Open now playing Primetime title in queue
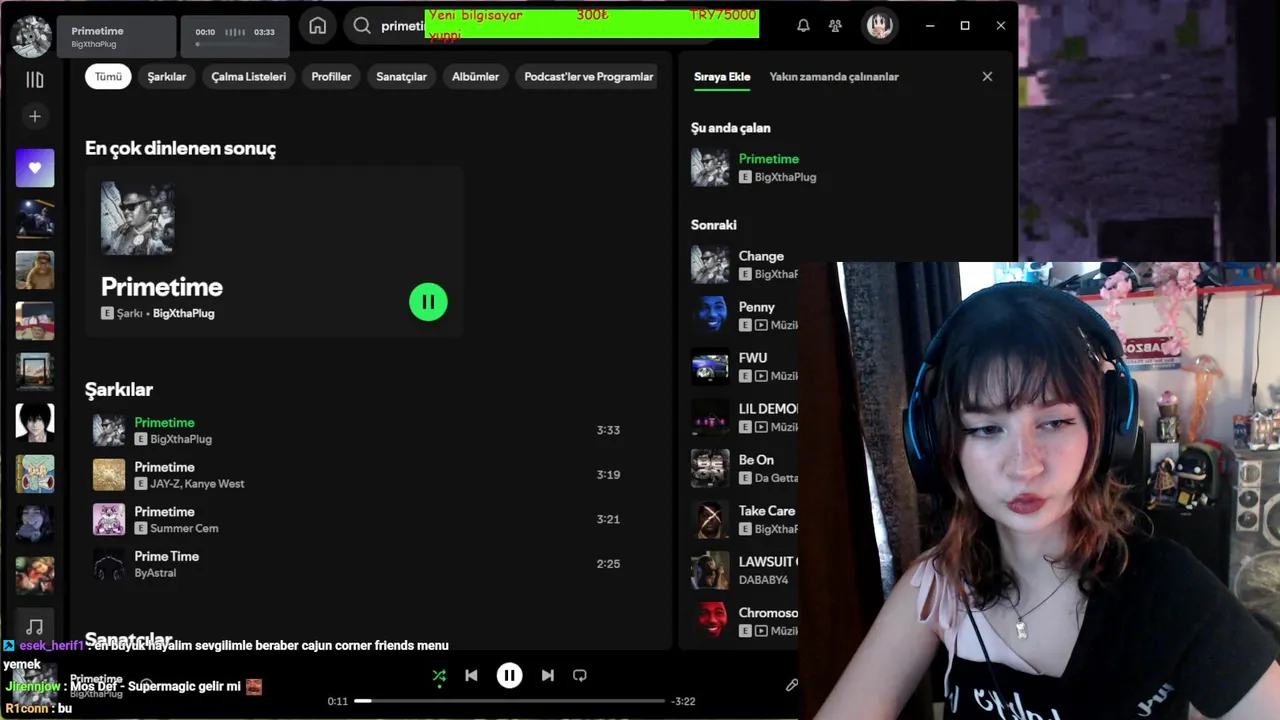The height and width of the screenshot is (720, 1280). pos(768,159)
